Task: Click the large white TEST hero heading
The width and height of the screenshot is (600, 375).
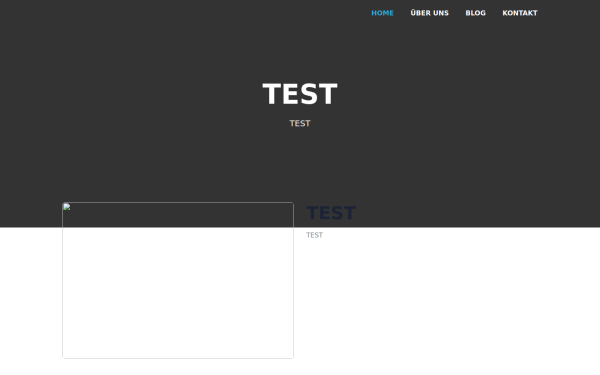Action: [x=300, y=94]
